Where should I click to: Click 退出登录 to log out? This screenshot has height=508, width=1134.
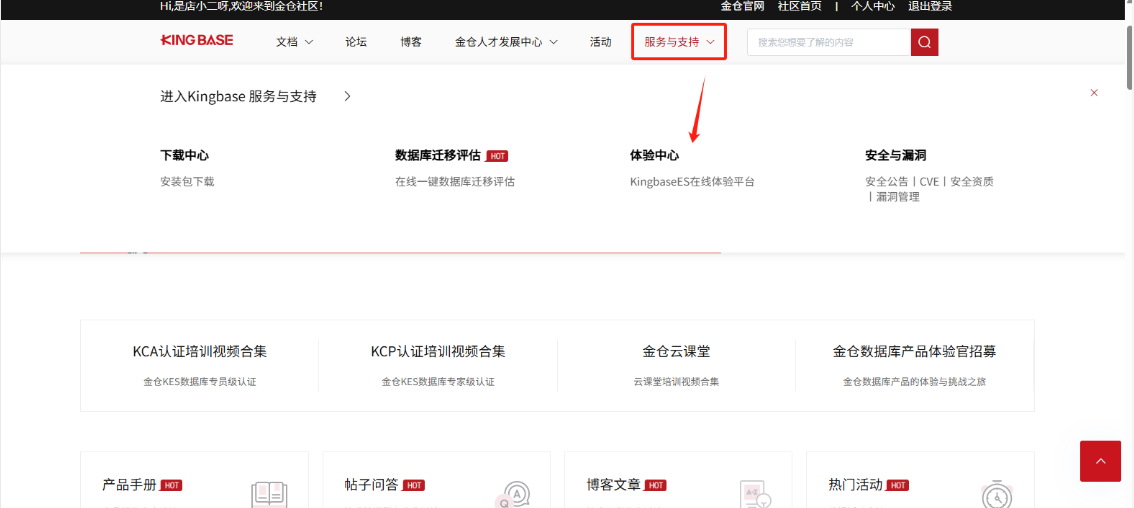[930, 7]
